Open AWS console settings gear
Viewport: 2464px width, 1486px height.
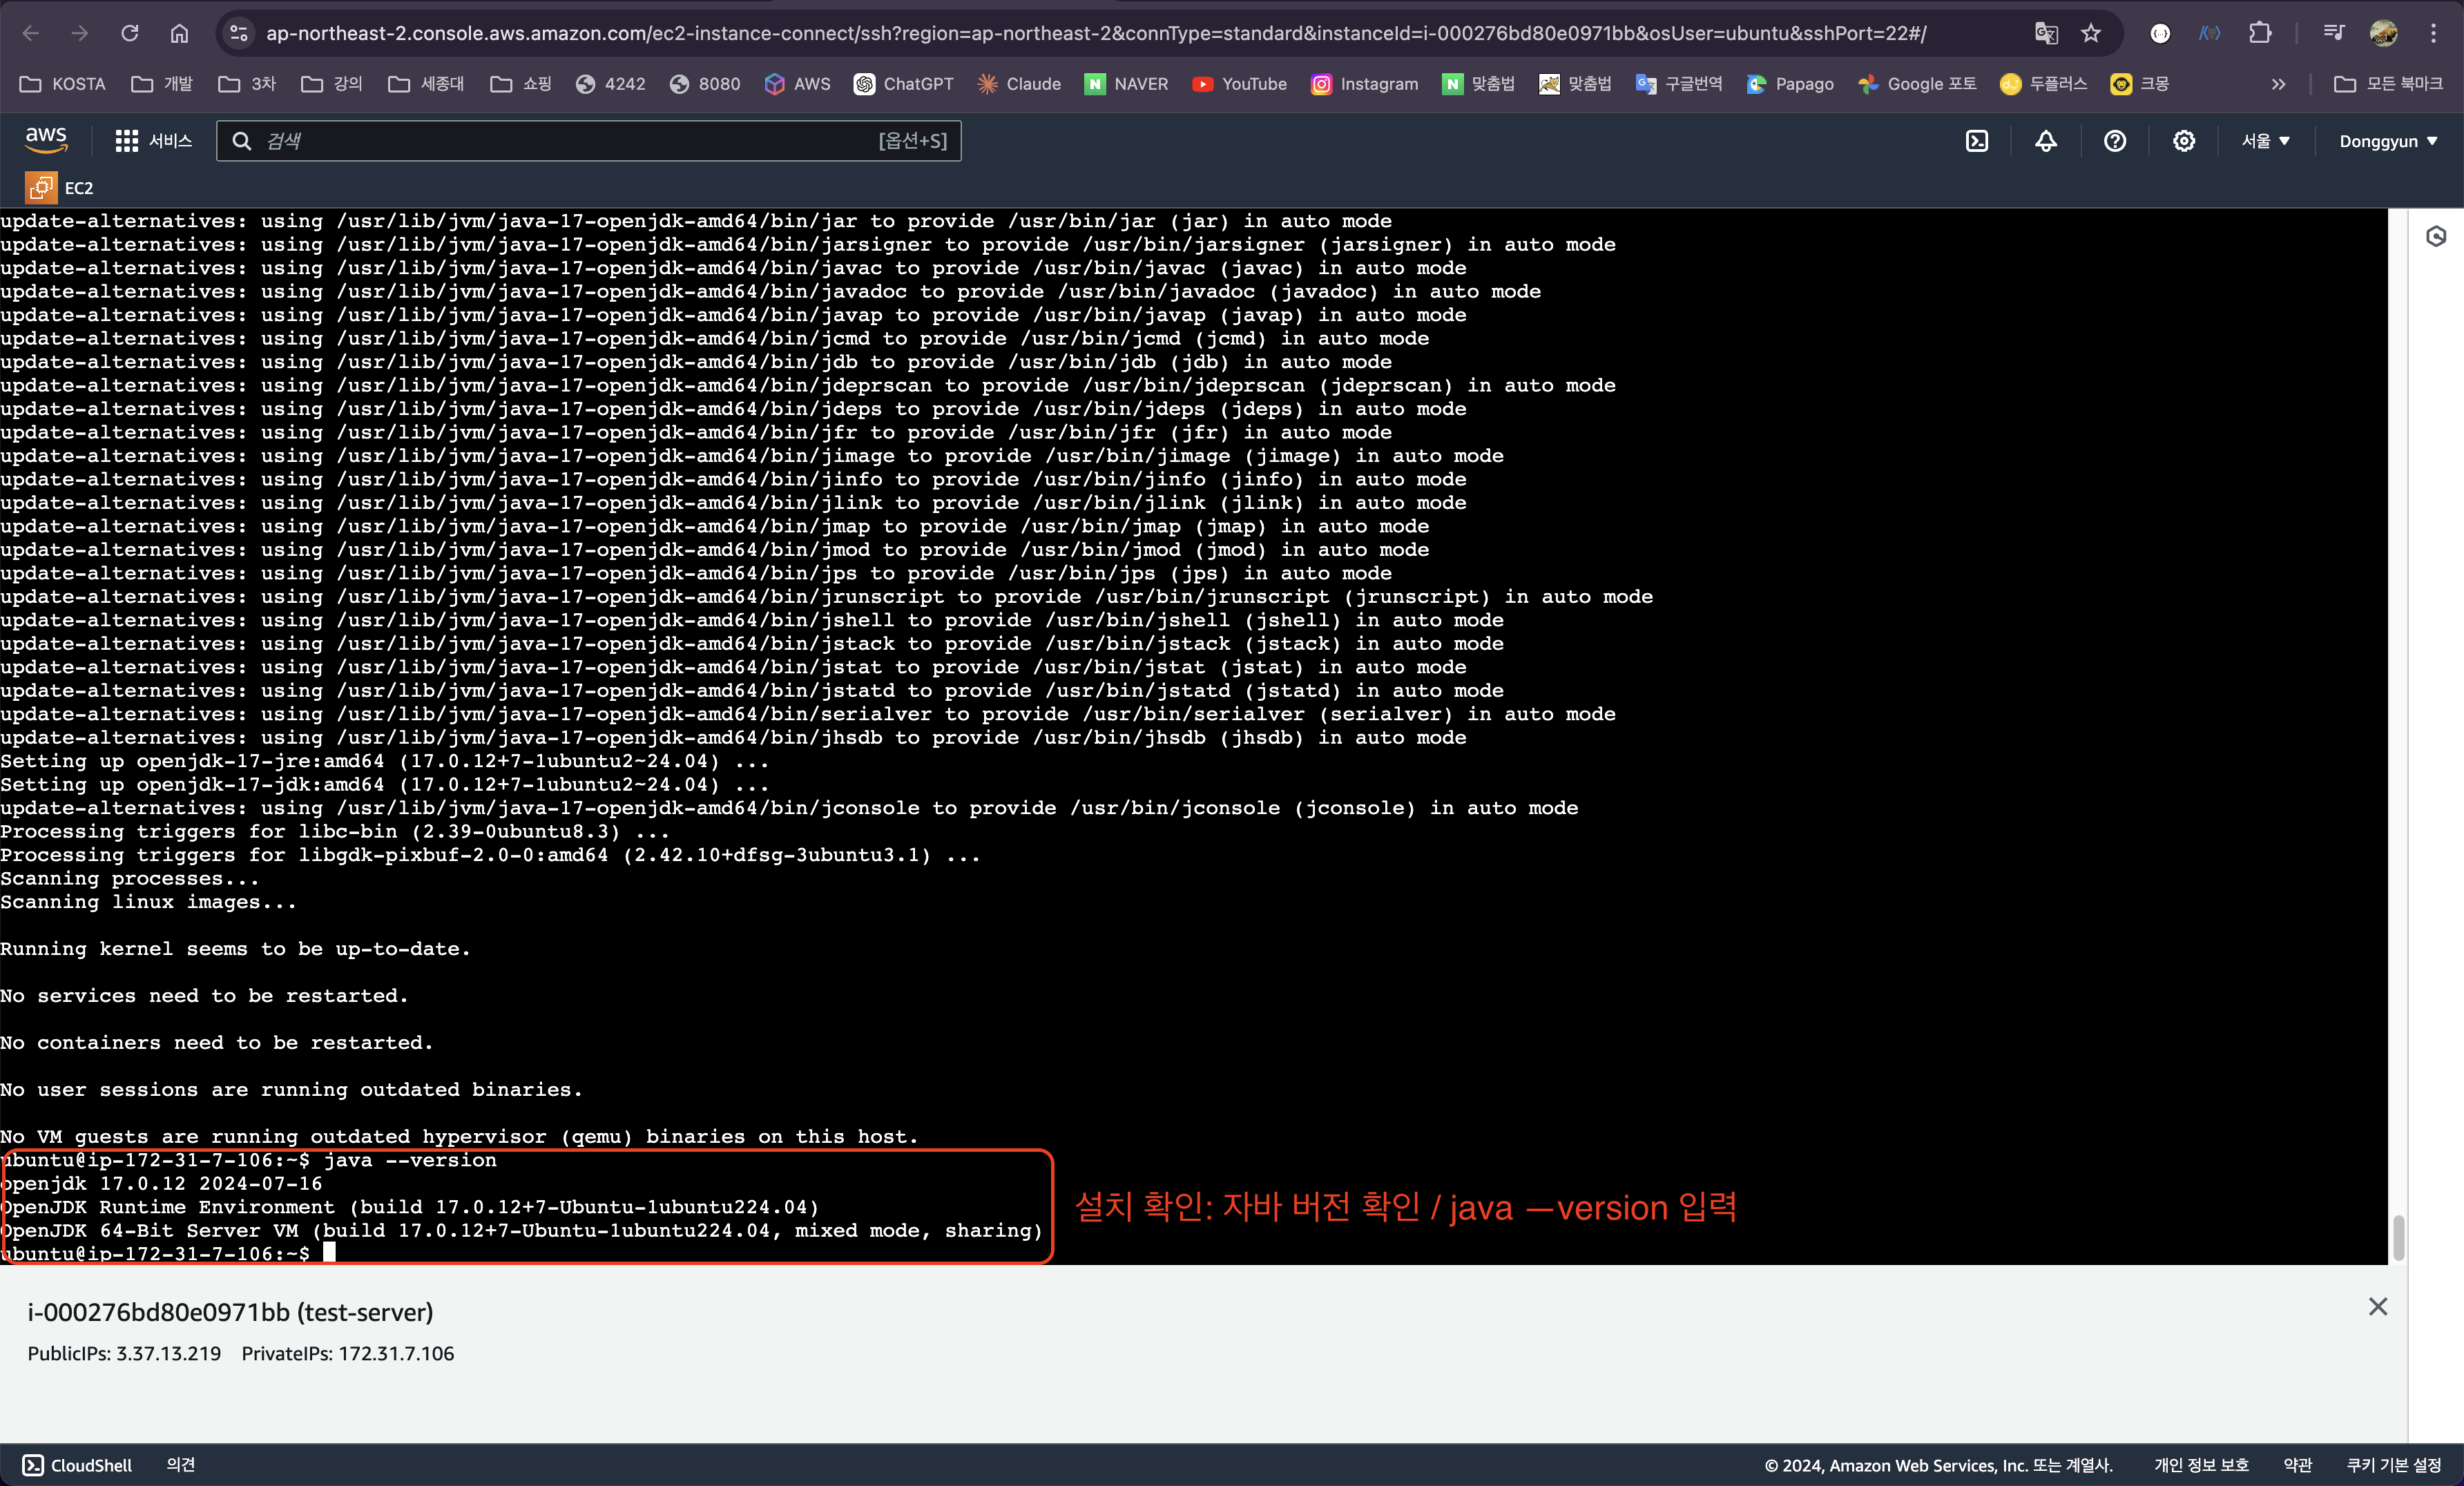click(x=2183, y=141)
